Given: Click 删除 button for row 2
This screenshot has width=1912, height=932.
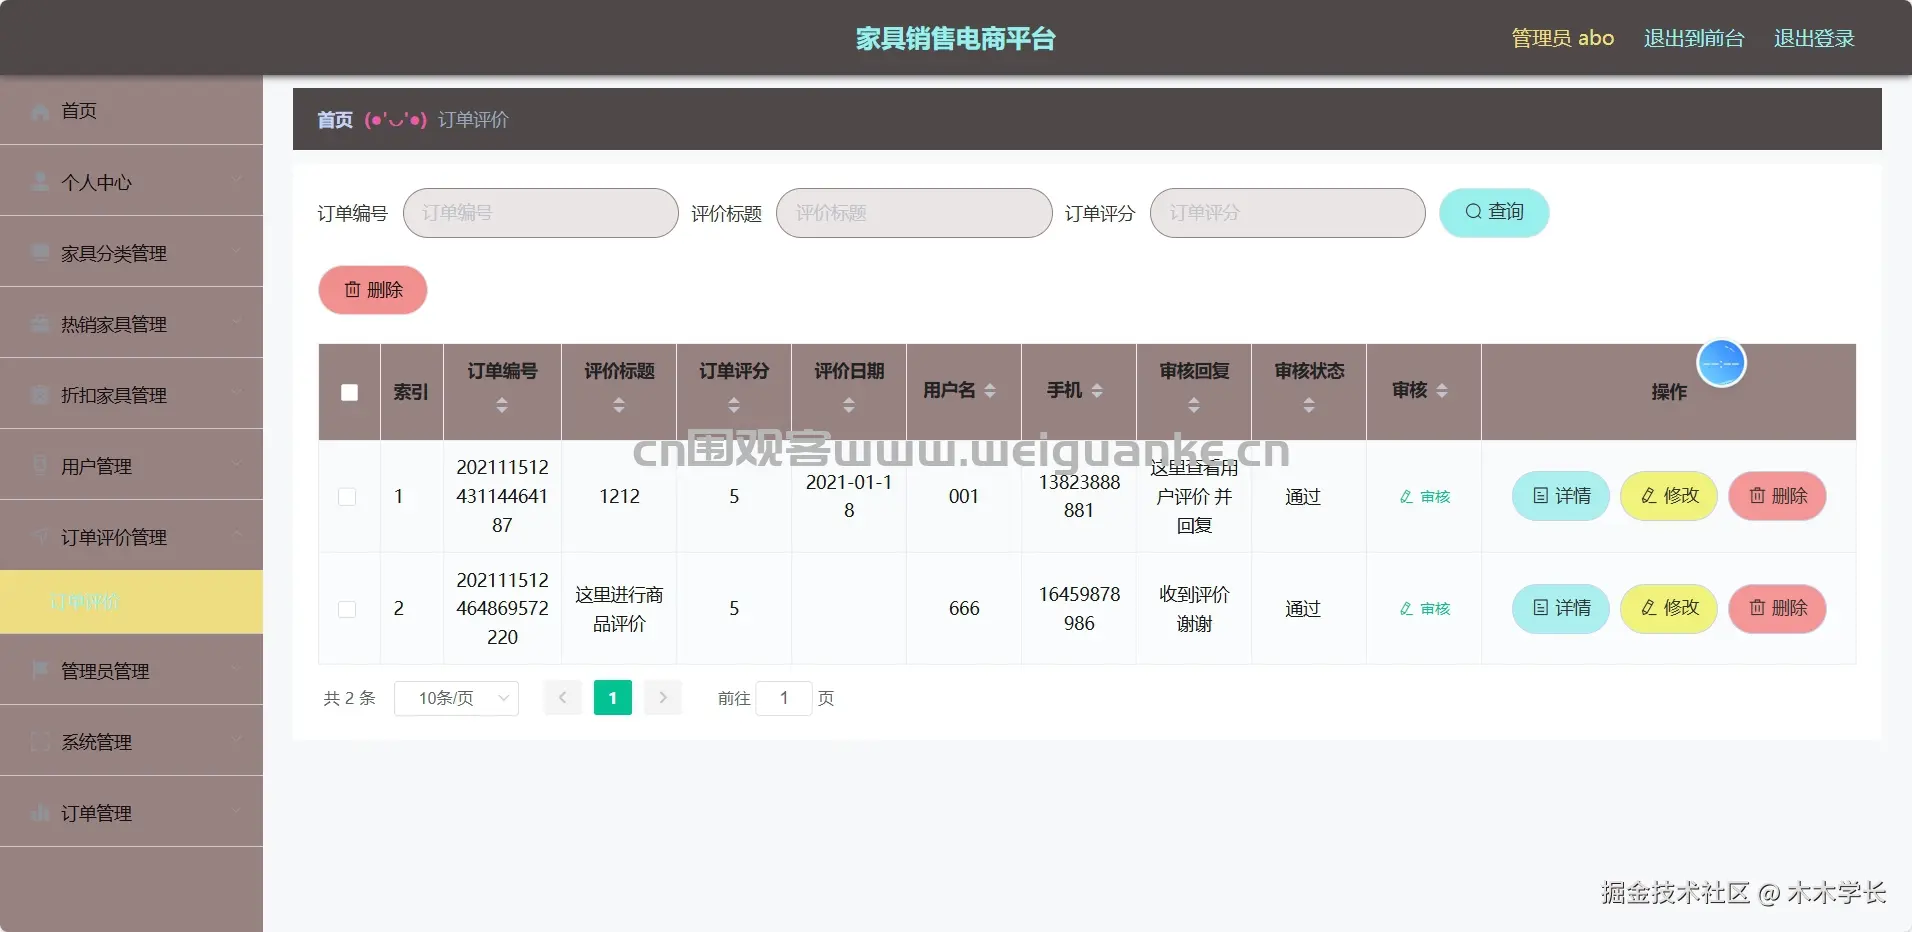Looking at the screenshot, I should [x=1777, y=608].
